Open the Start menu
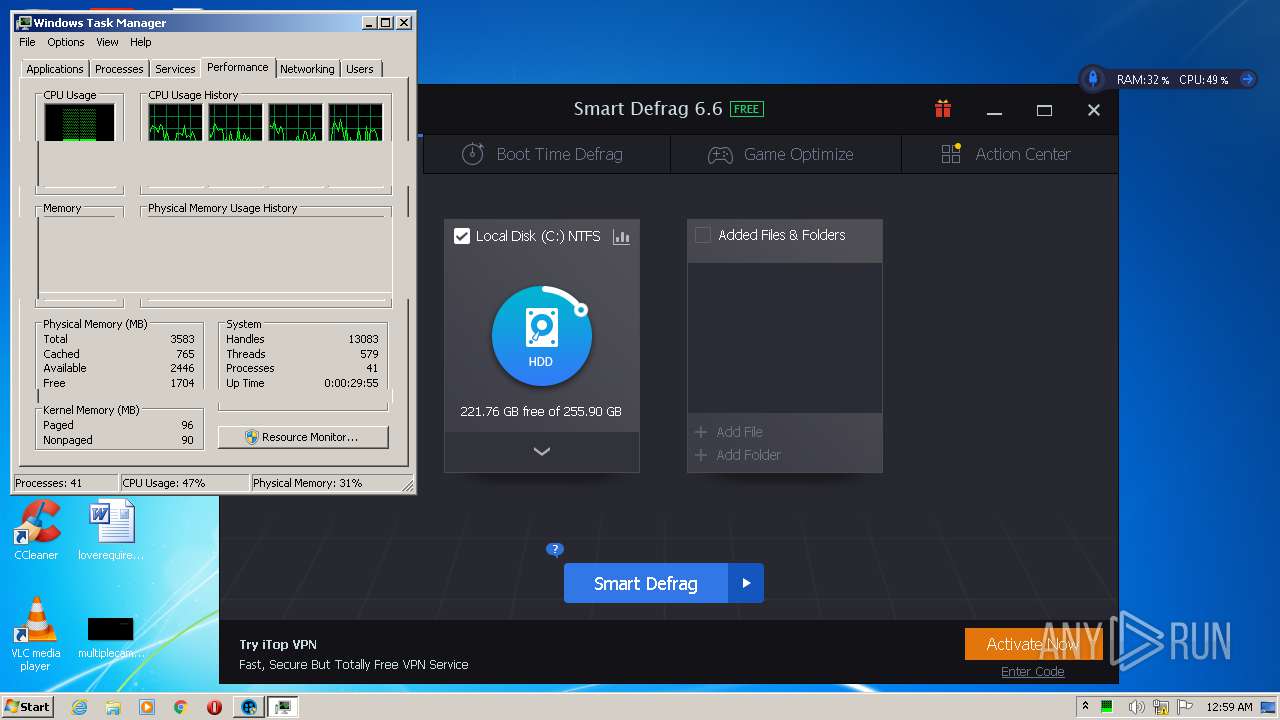 pyautogui.click(x=27, y=707)
